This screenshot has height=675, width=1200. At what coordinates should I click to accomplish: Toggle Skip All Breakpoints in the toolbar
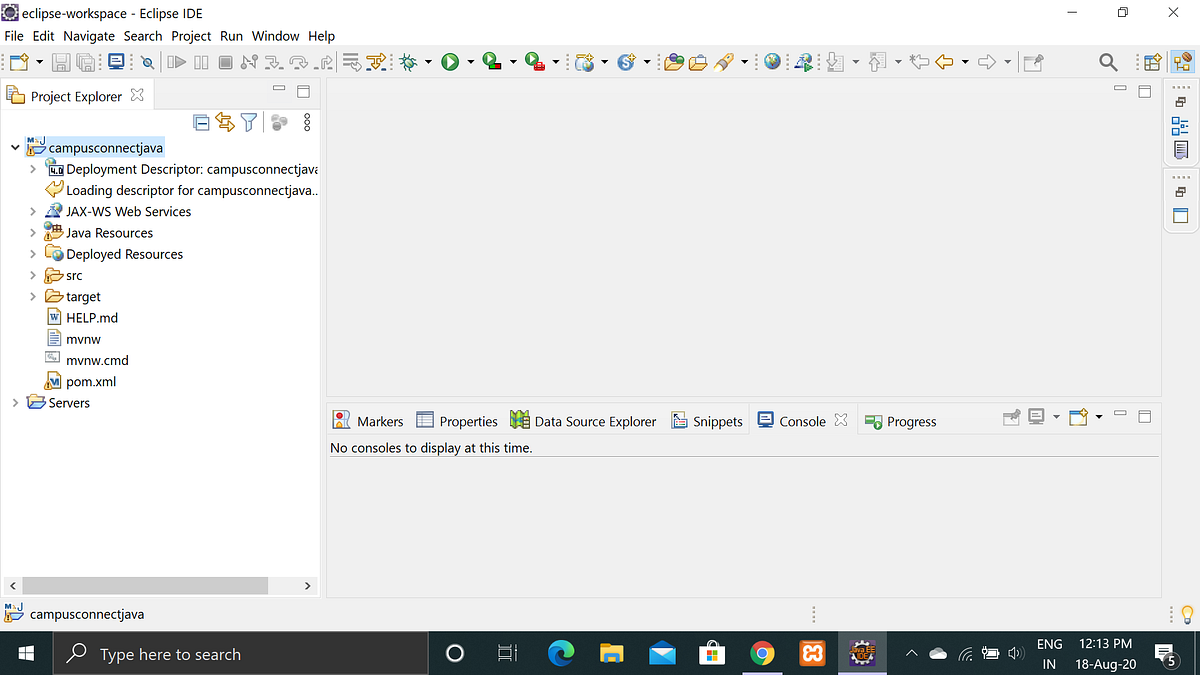point(351,62)
